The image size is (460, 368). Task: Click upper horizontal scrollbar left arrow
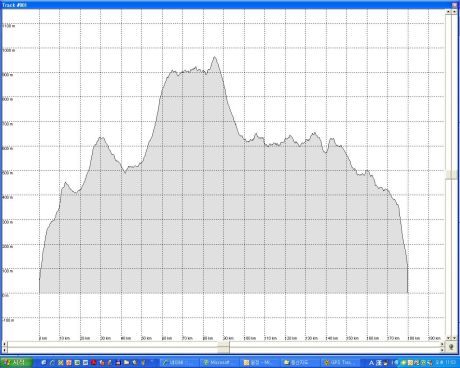[x=4, y=344]
